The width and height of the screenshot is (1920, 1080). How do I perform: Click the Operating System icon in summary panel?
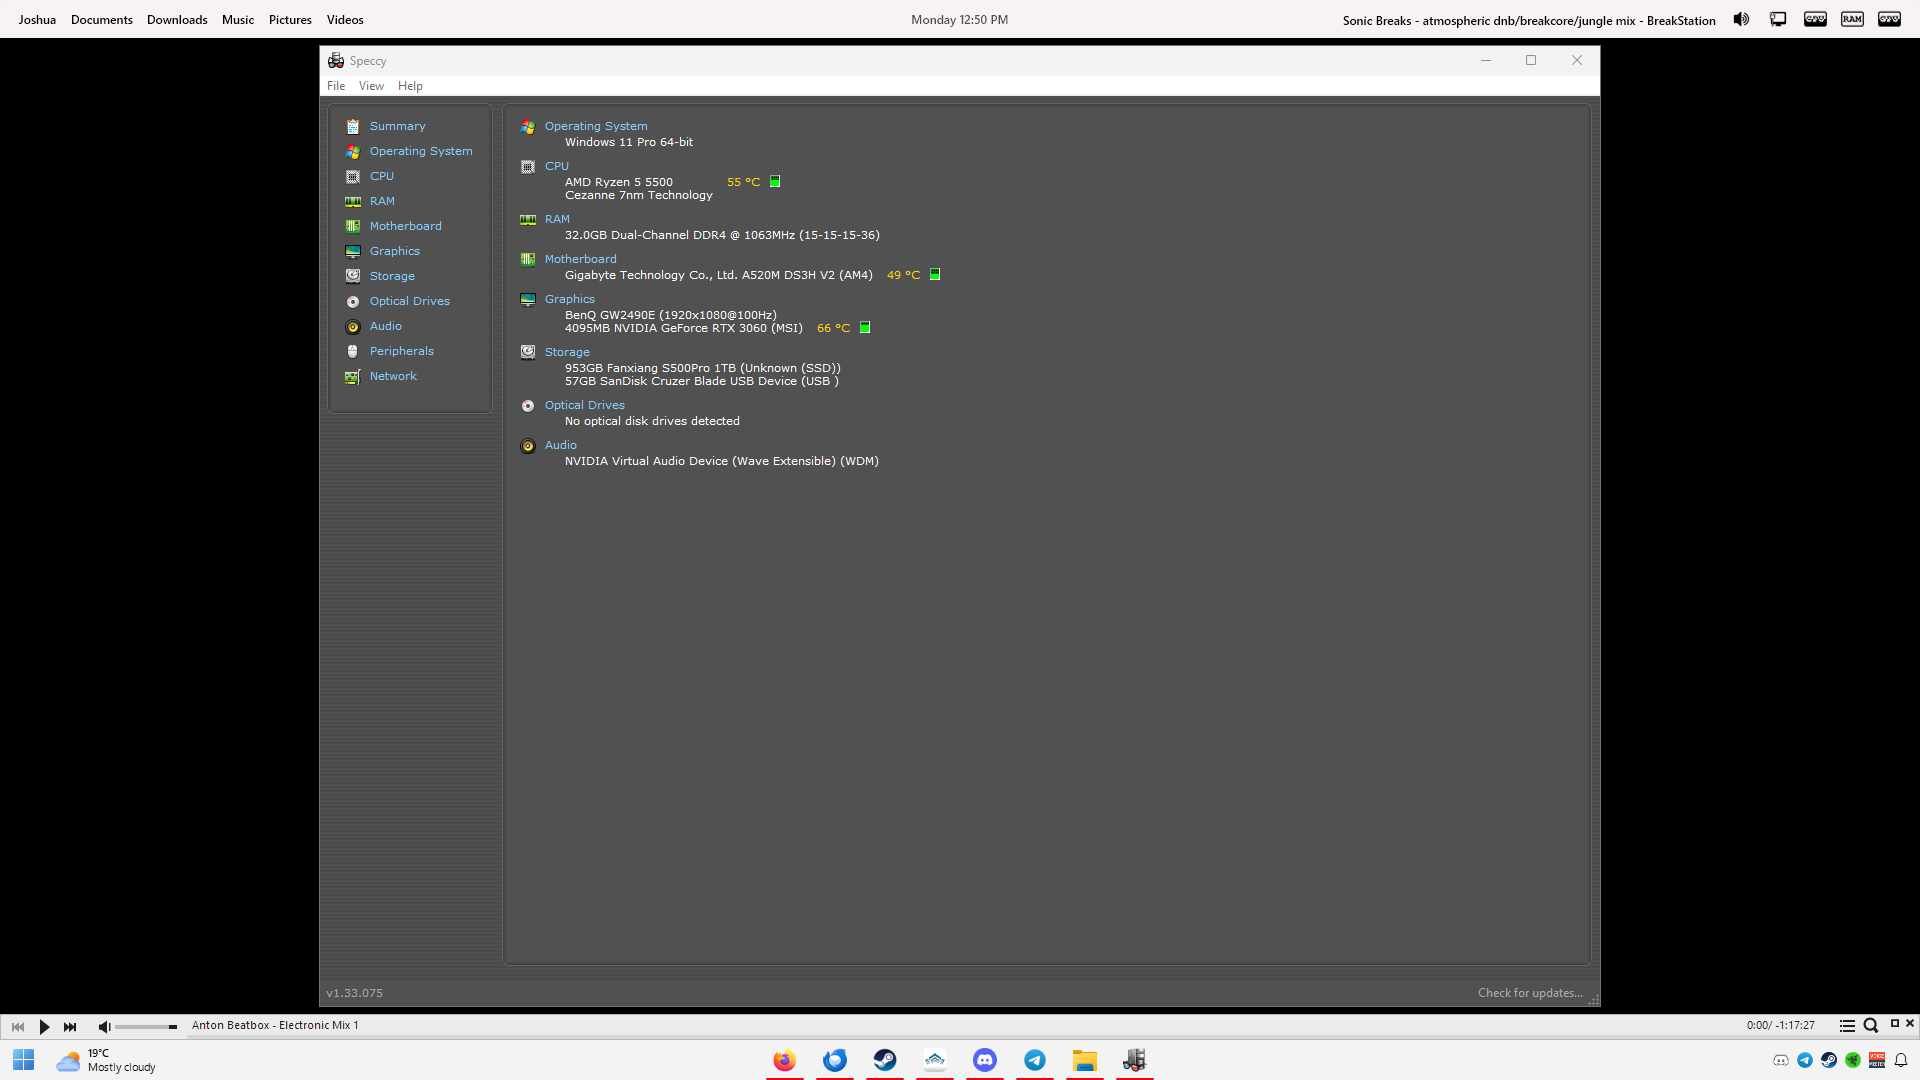pyautogui.click(x=528, y=127)
